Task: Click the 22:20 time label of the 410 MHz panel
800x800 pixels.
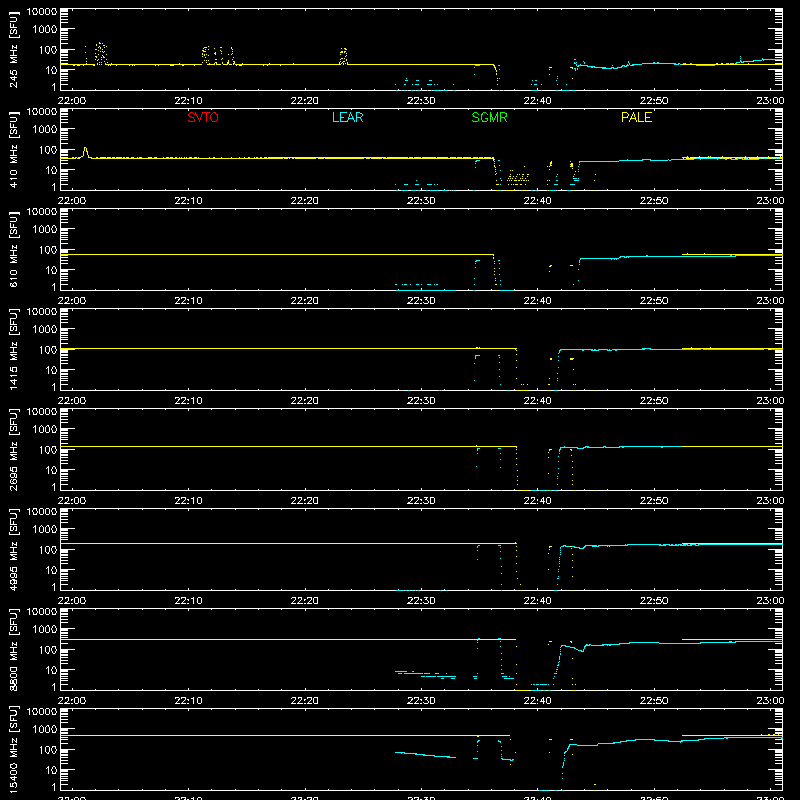Action: coord(305,201)
